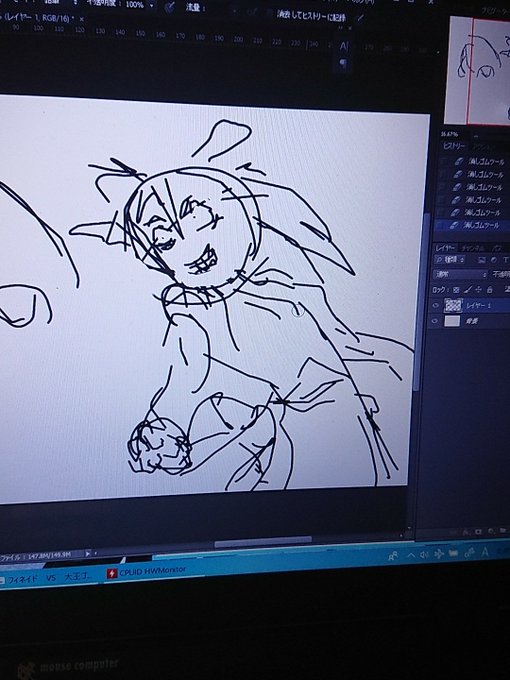This screenshot has width=510, height=680.
Task: Toggle the pen pressure opacity icon
Action: click(x=170, y=7)
